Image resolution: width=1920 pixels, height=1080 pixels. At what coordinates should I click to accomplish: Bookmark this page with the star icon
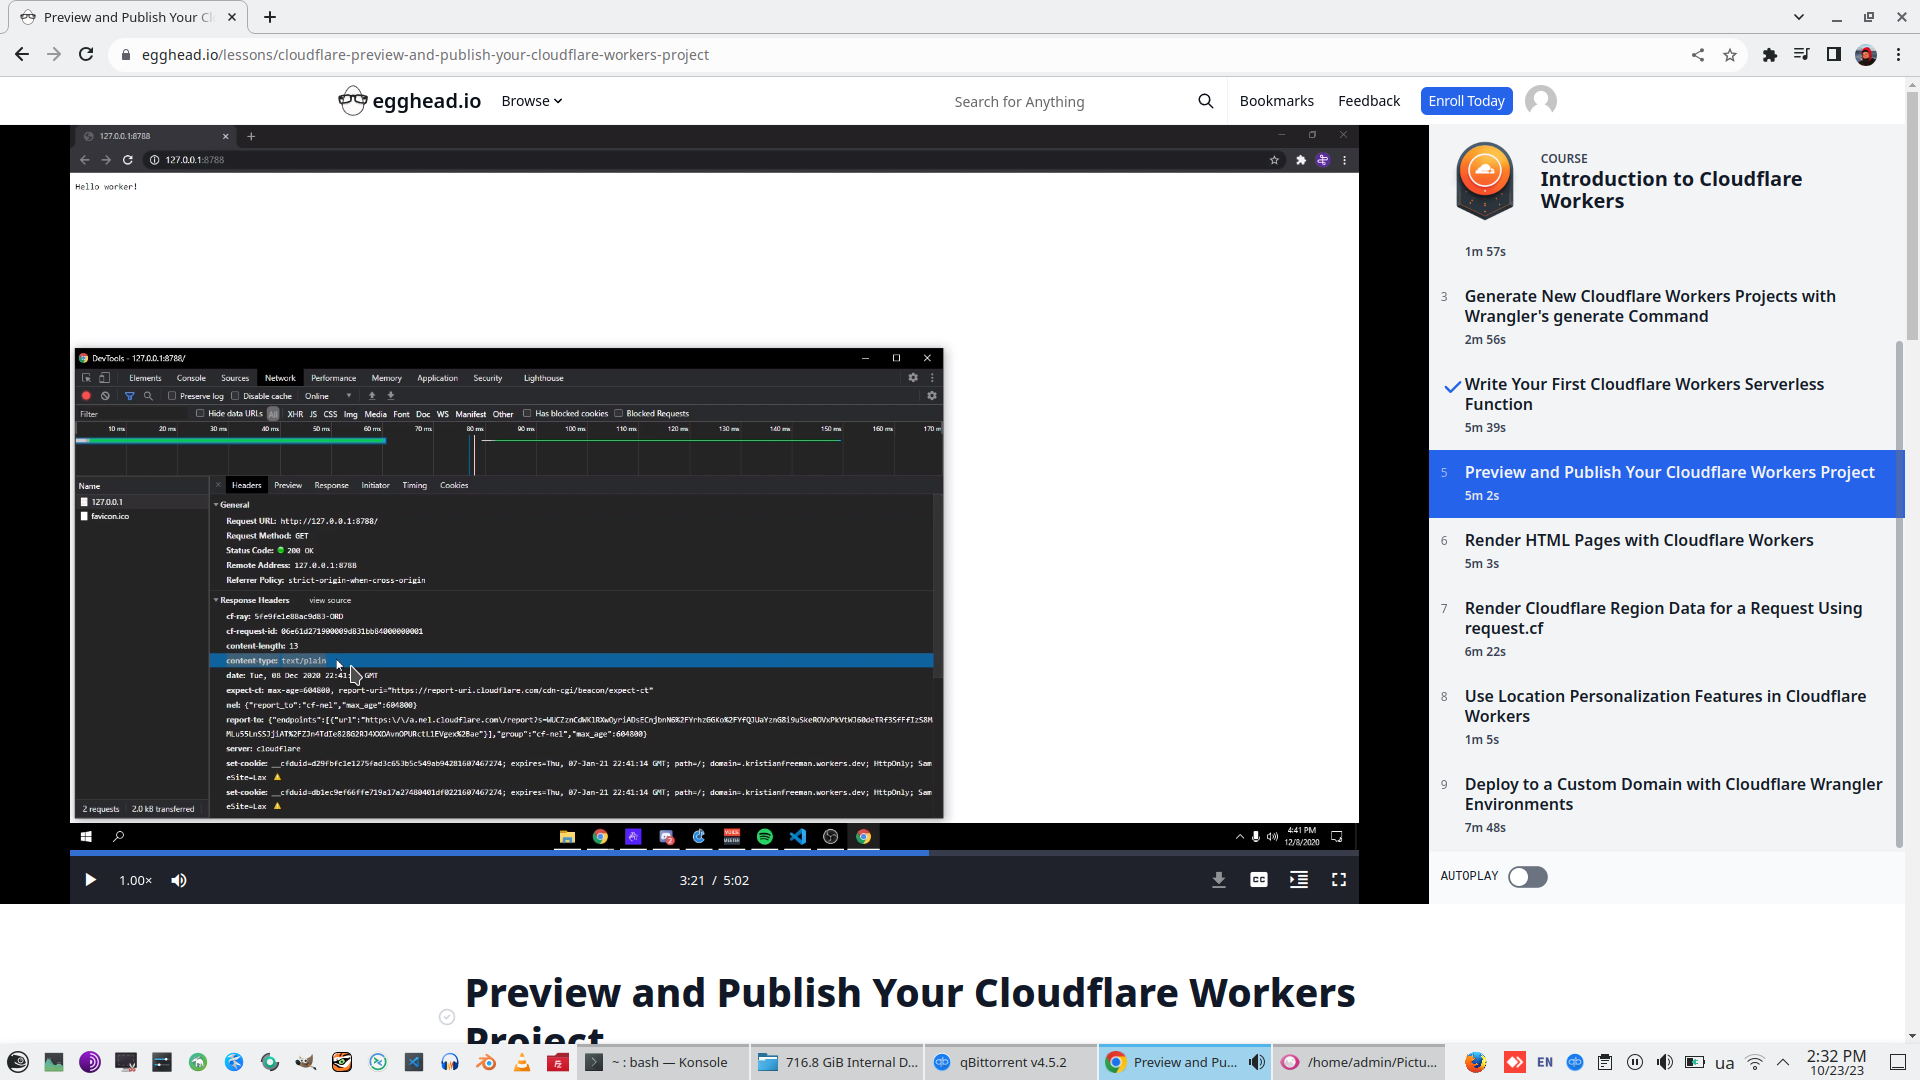(1730, 55)
